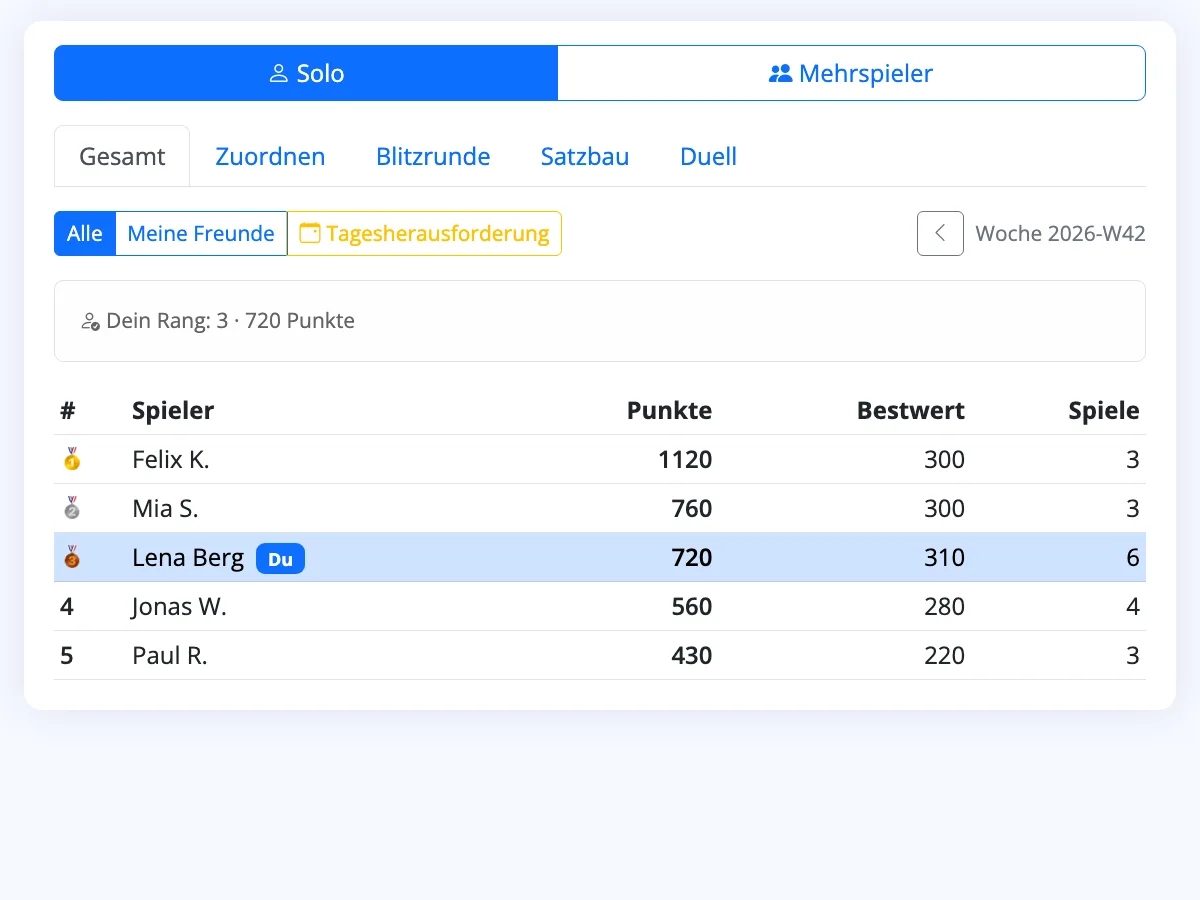The height and width of the screenshot is (900, 1200).
Task: Go to previous week with the chevron button
Action: tap(940, 233)
